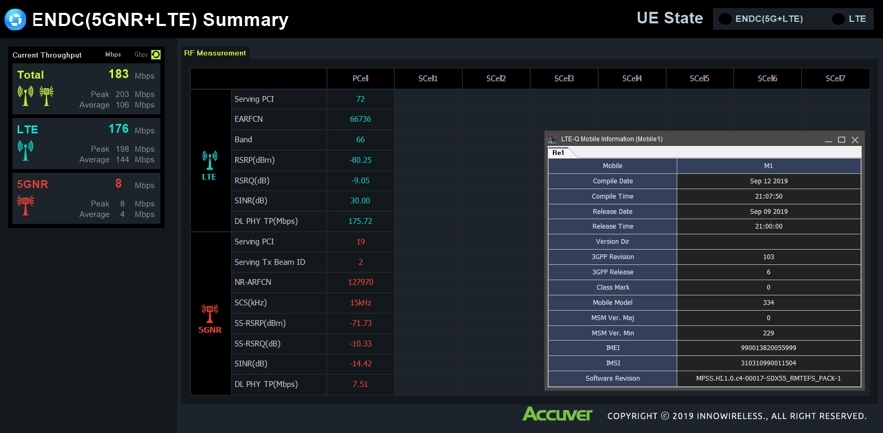
Task: Click the green Mbps/Gbps unit toggle icon
Action: pos(155,55)
